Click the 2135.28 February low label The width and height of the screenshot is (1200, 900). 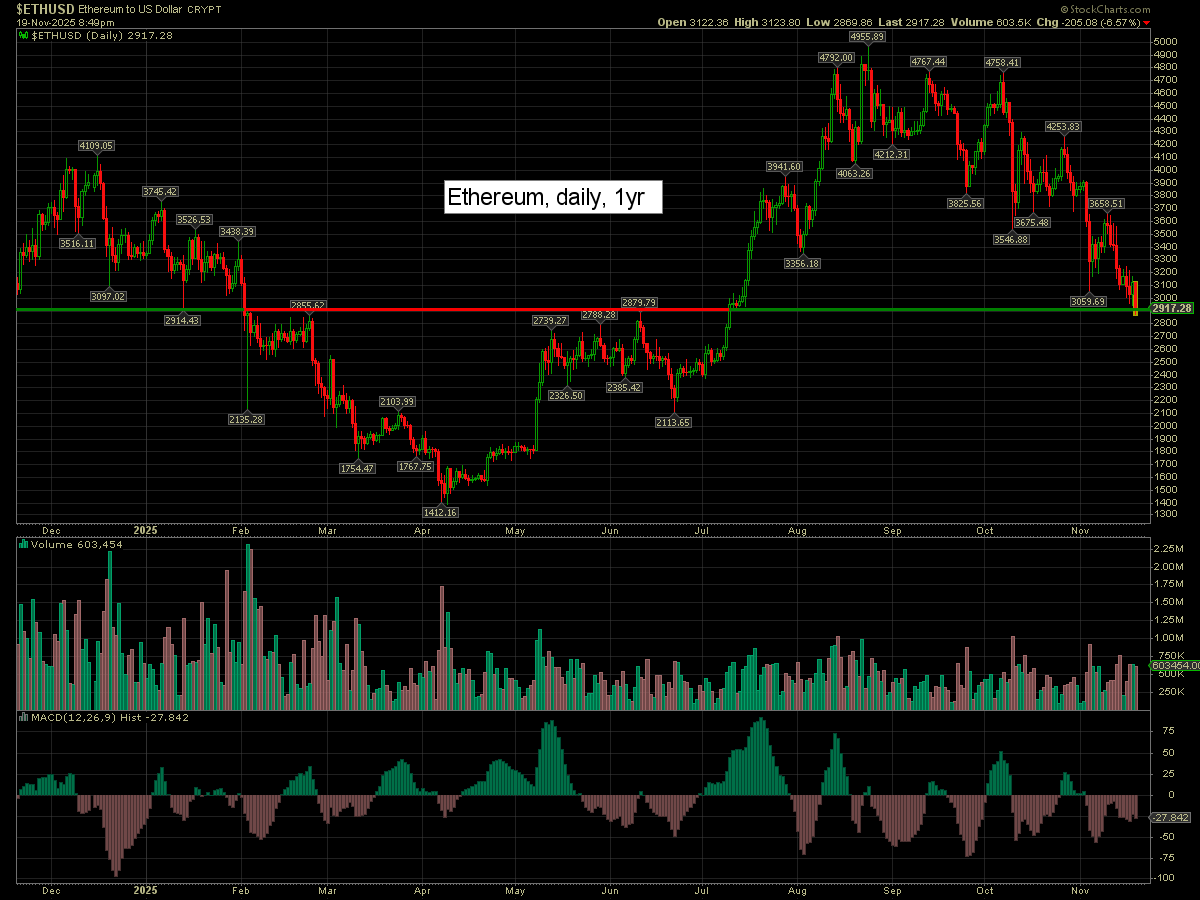click(x=246, y=419)
